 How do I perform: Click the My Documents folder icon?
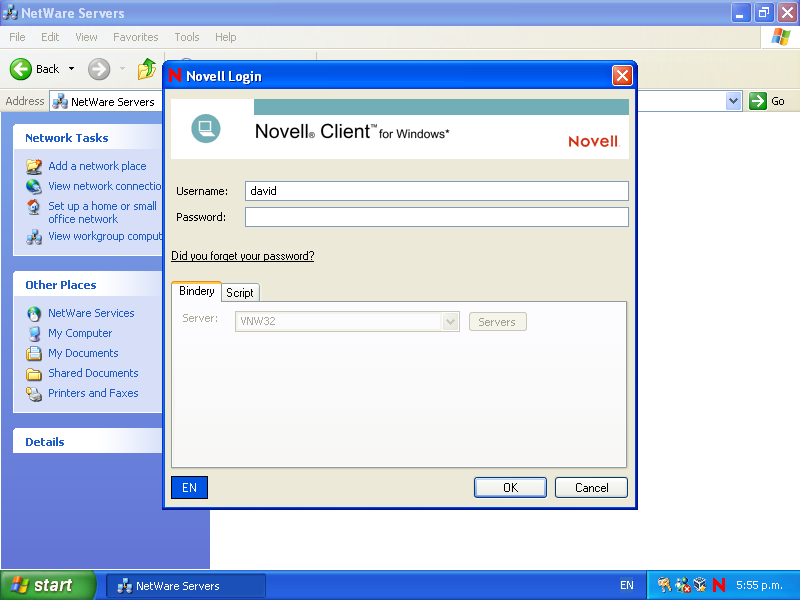point(34,354)
